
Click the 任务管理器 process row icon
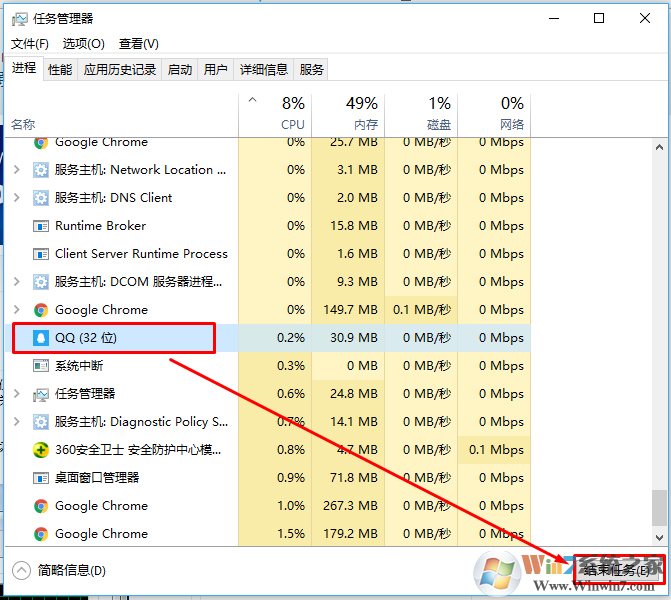pyautogui.click(x=41, y=394)
